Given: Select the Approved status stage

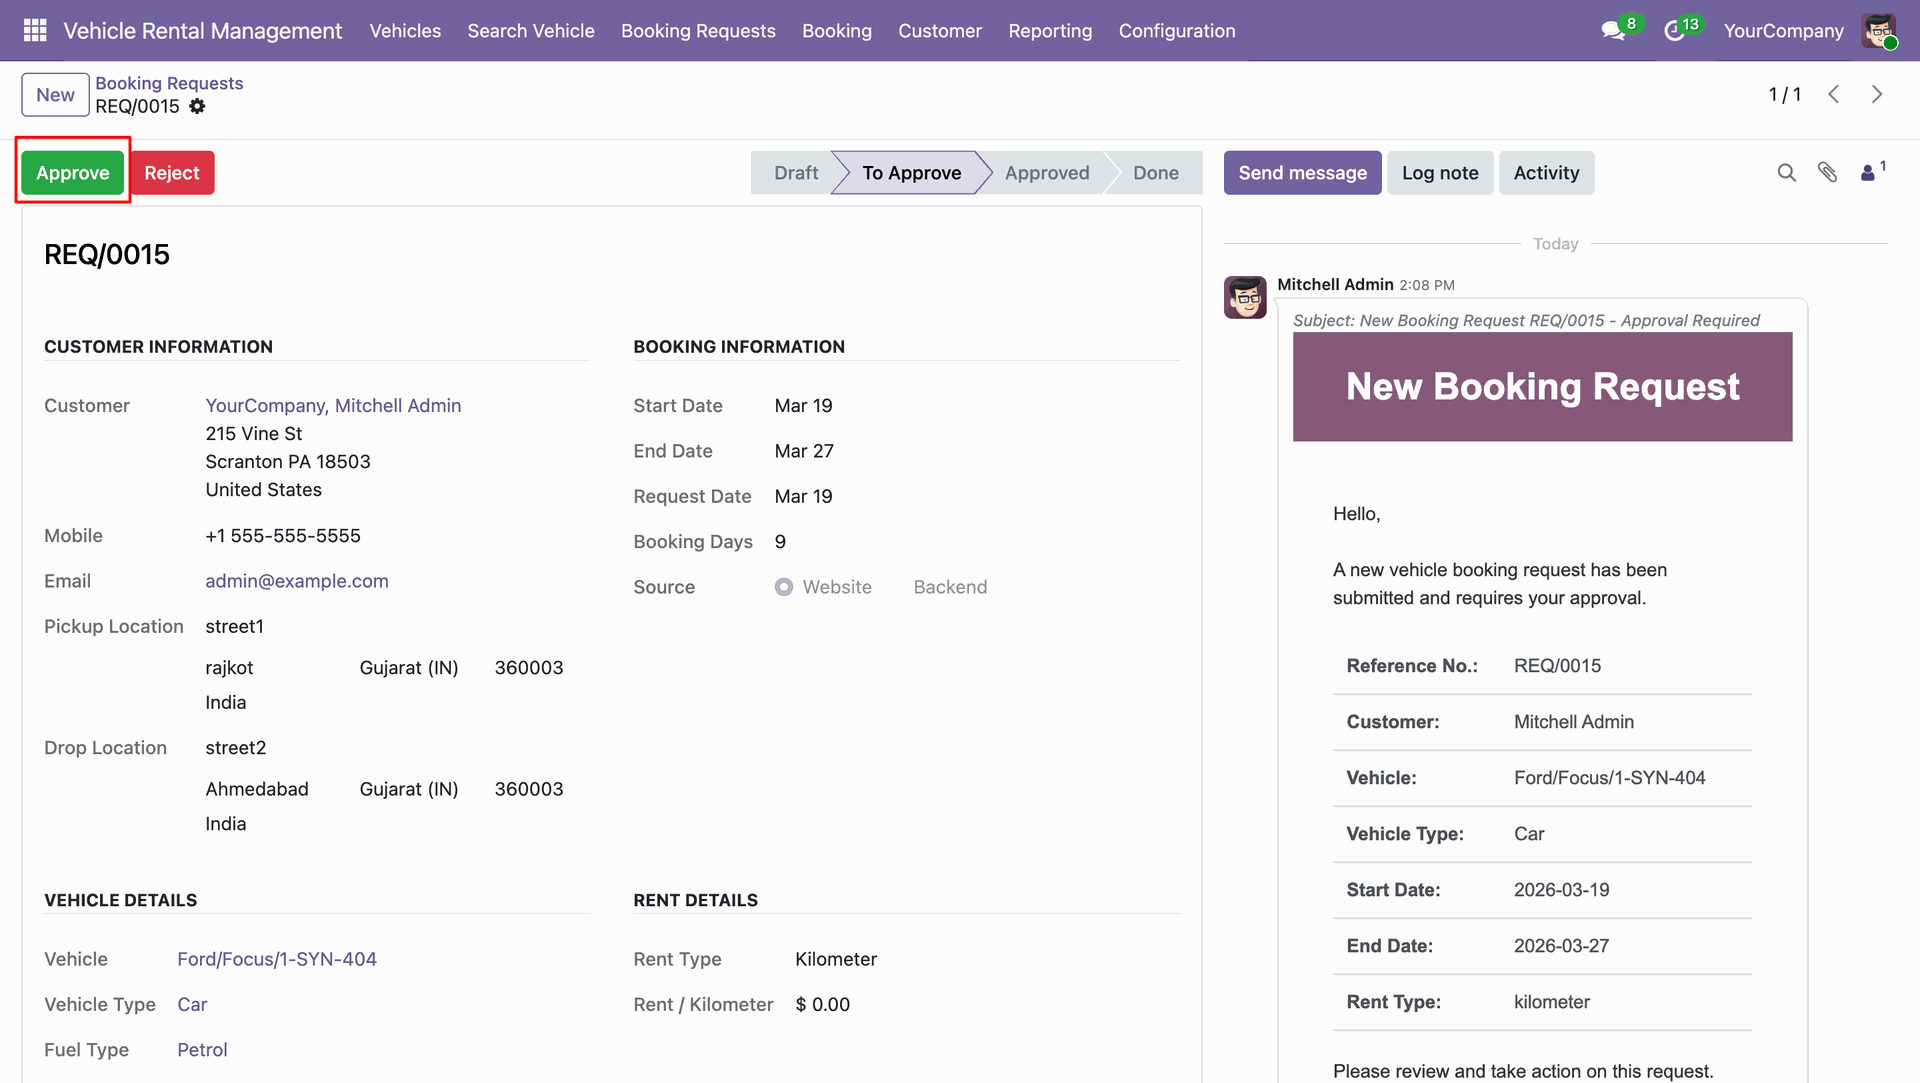Looking at the screenshot, I should coord(1046,173).
